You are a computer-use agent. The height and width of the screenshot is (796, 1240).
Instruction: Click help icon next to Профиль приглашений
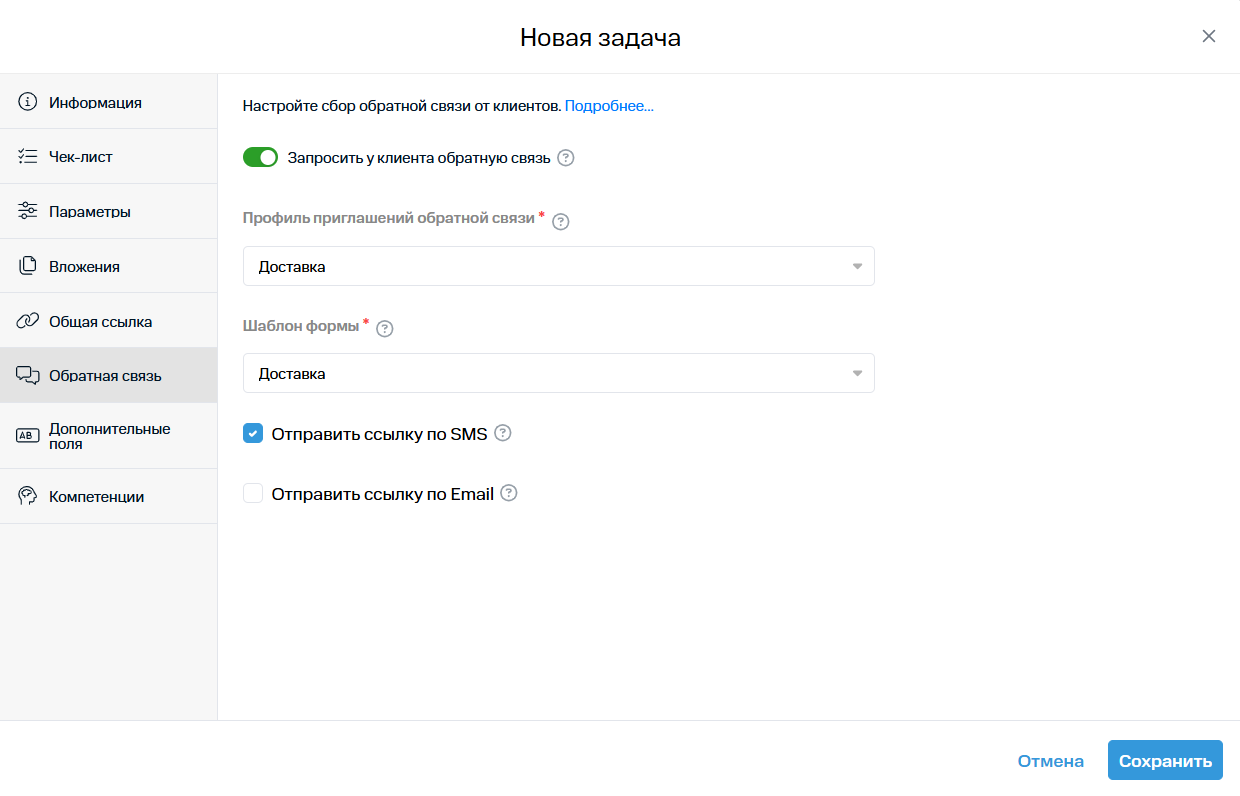[x=561, y=222]
